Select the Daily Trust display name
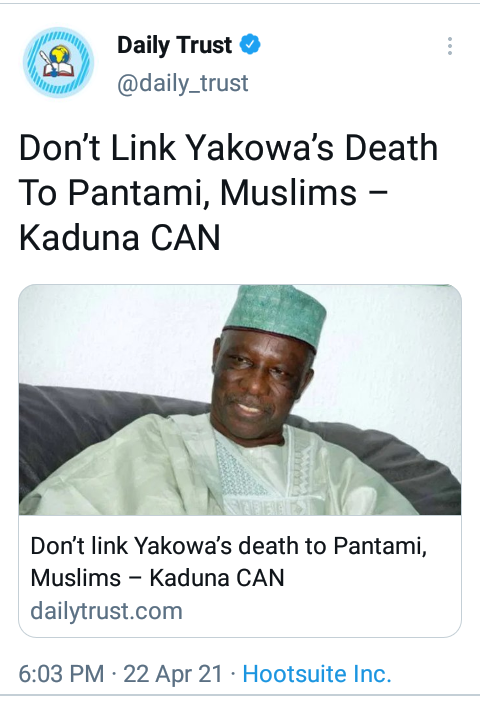This screenshot has height=715, width=480. [175, 45]
